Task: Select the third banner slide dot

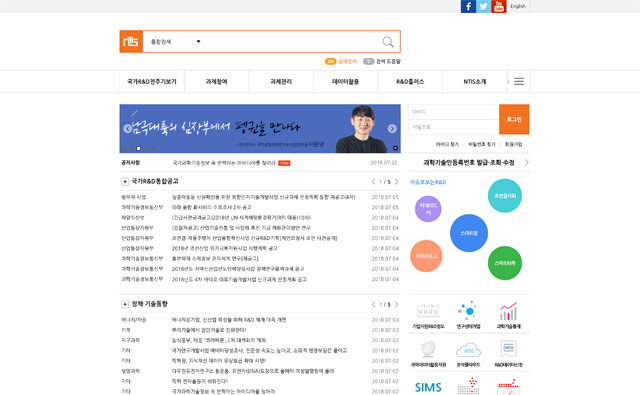Action: pos(138,149)
